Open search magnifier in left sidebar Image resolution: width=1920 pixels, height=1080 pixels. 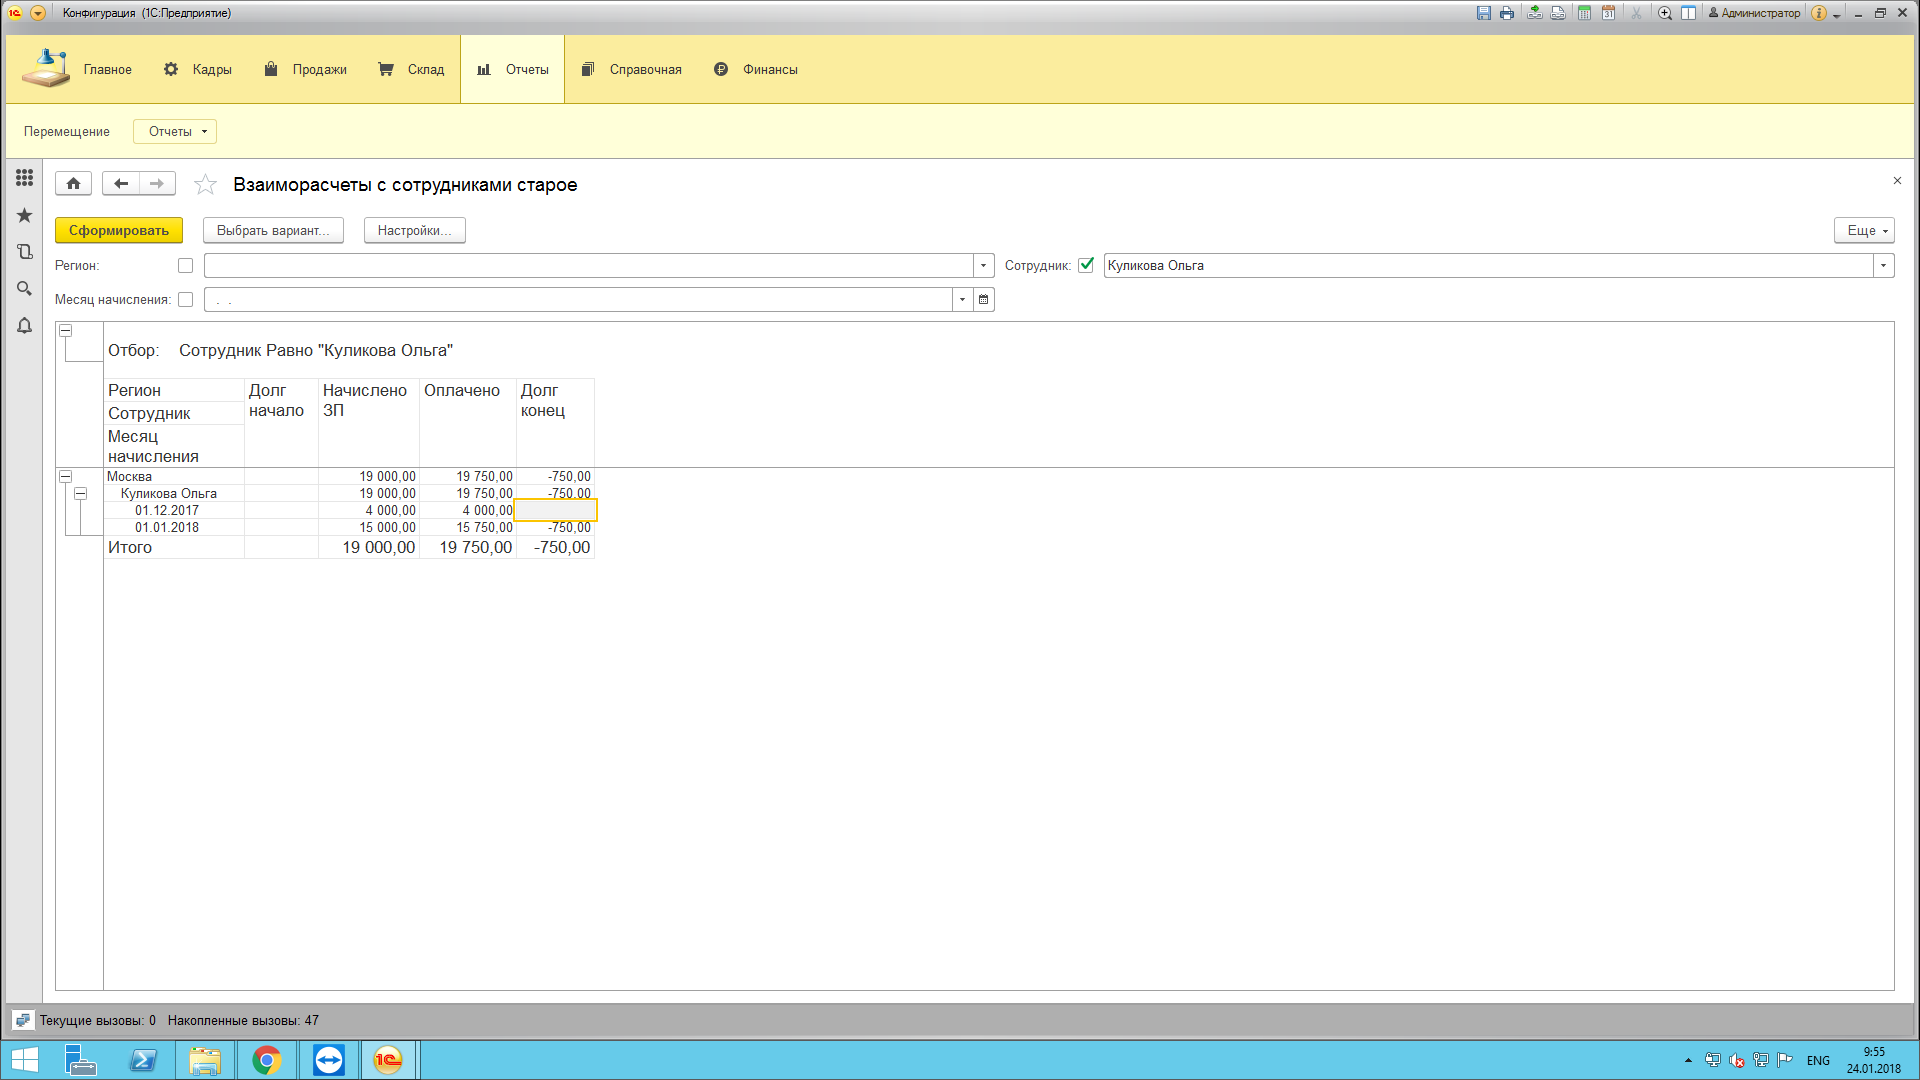pyautogui.click(x=24, y=289)
